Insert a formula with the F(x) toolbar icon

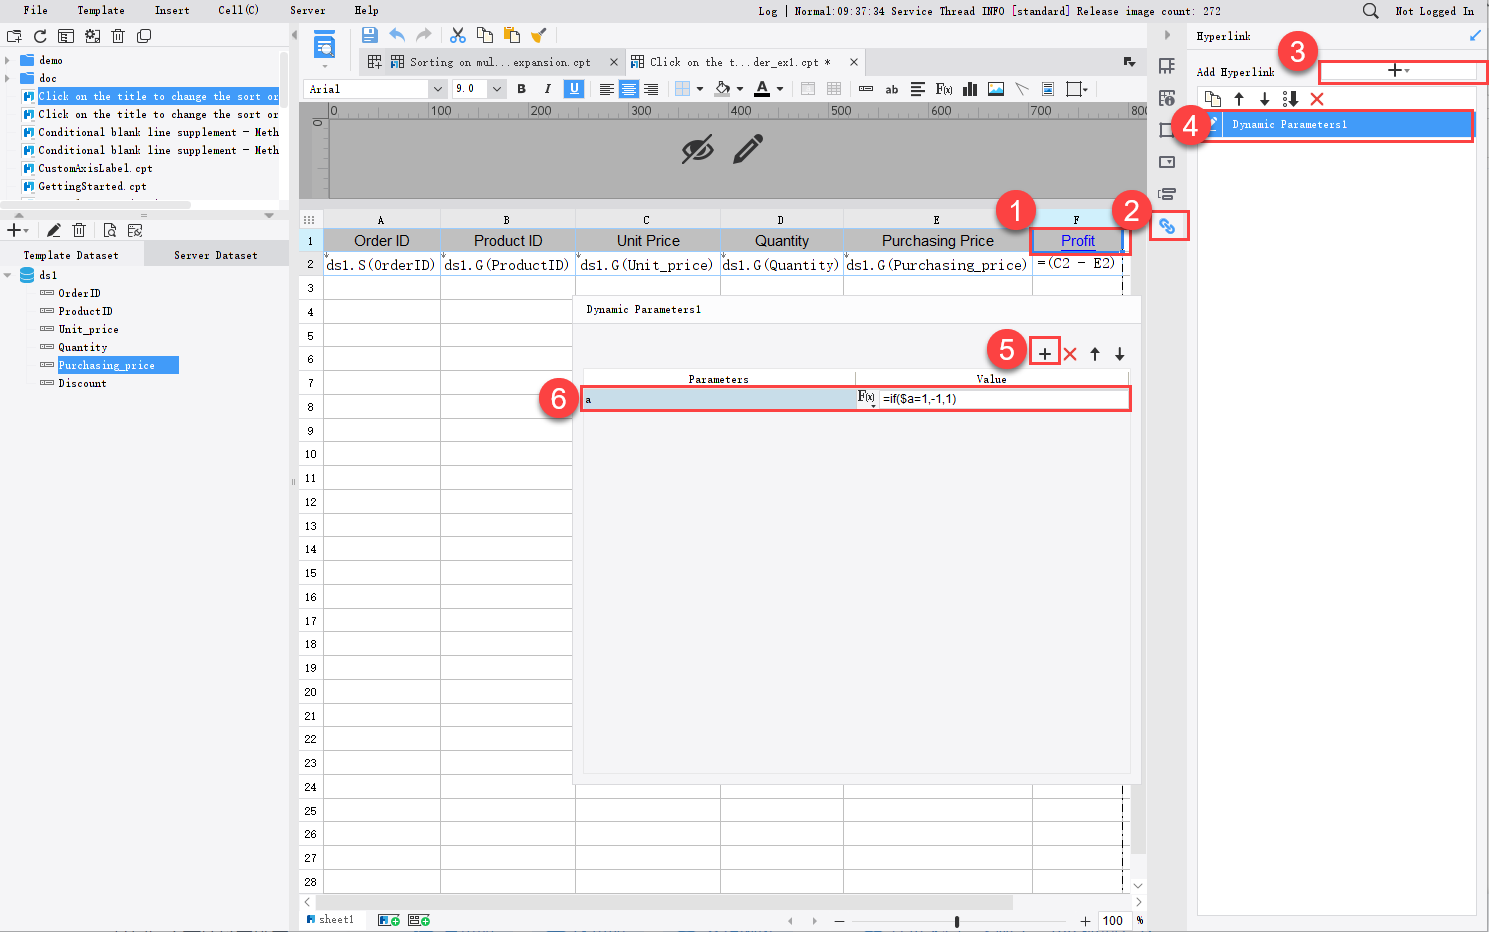pyautogui.click(x=944, y=89)
